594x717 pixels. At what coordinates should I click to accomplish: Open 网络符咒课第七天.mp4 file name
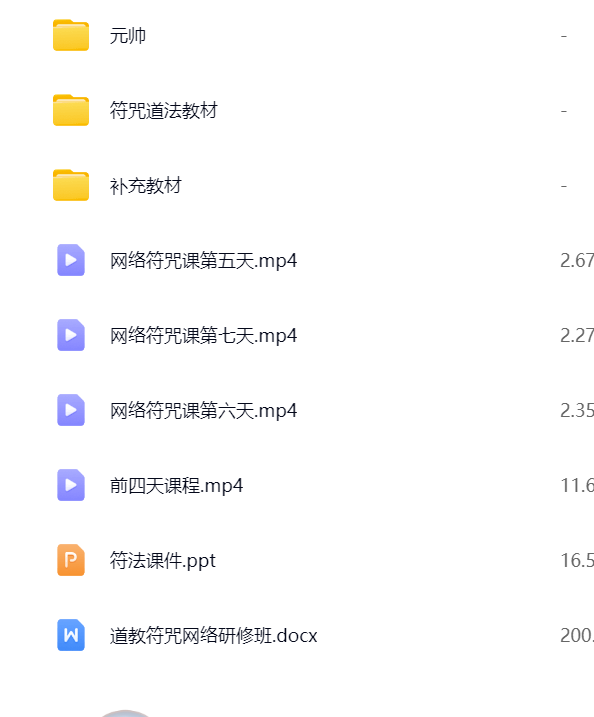click(203, 336)
